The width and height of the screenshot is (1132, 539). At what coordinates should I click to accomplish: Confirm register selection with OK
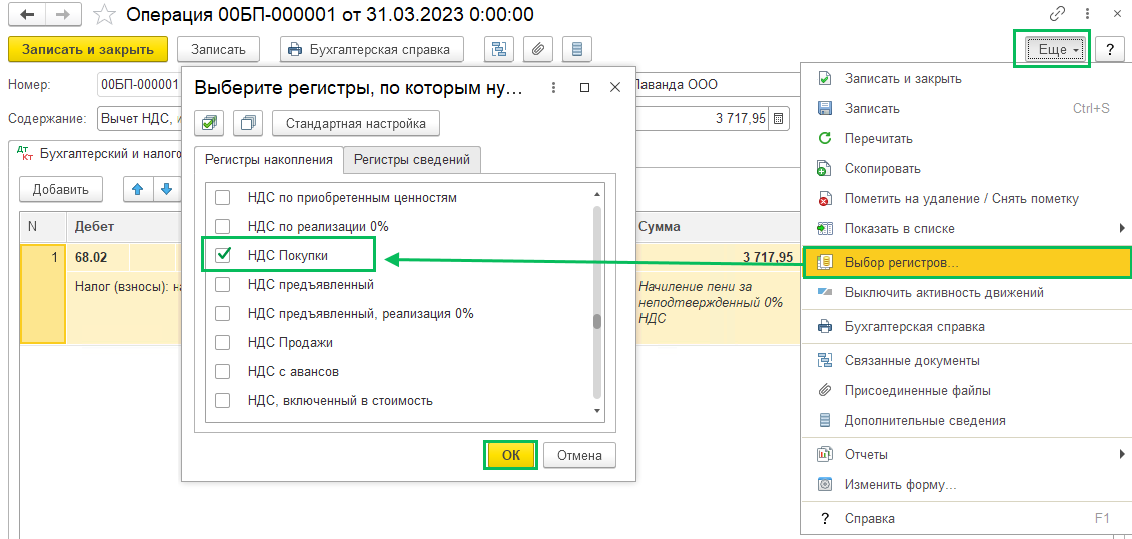point(511,455)
